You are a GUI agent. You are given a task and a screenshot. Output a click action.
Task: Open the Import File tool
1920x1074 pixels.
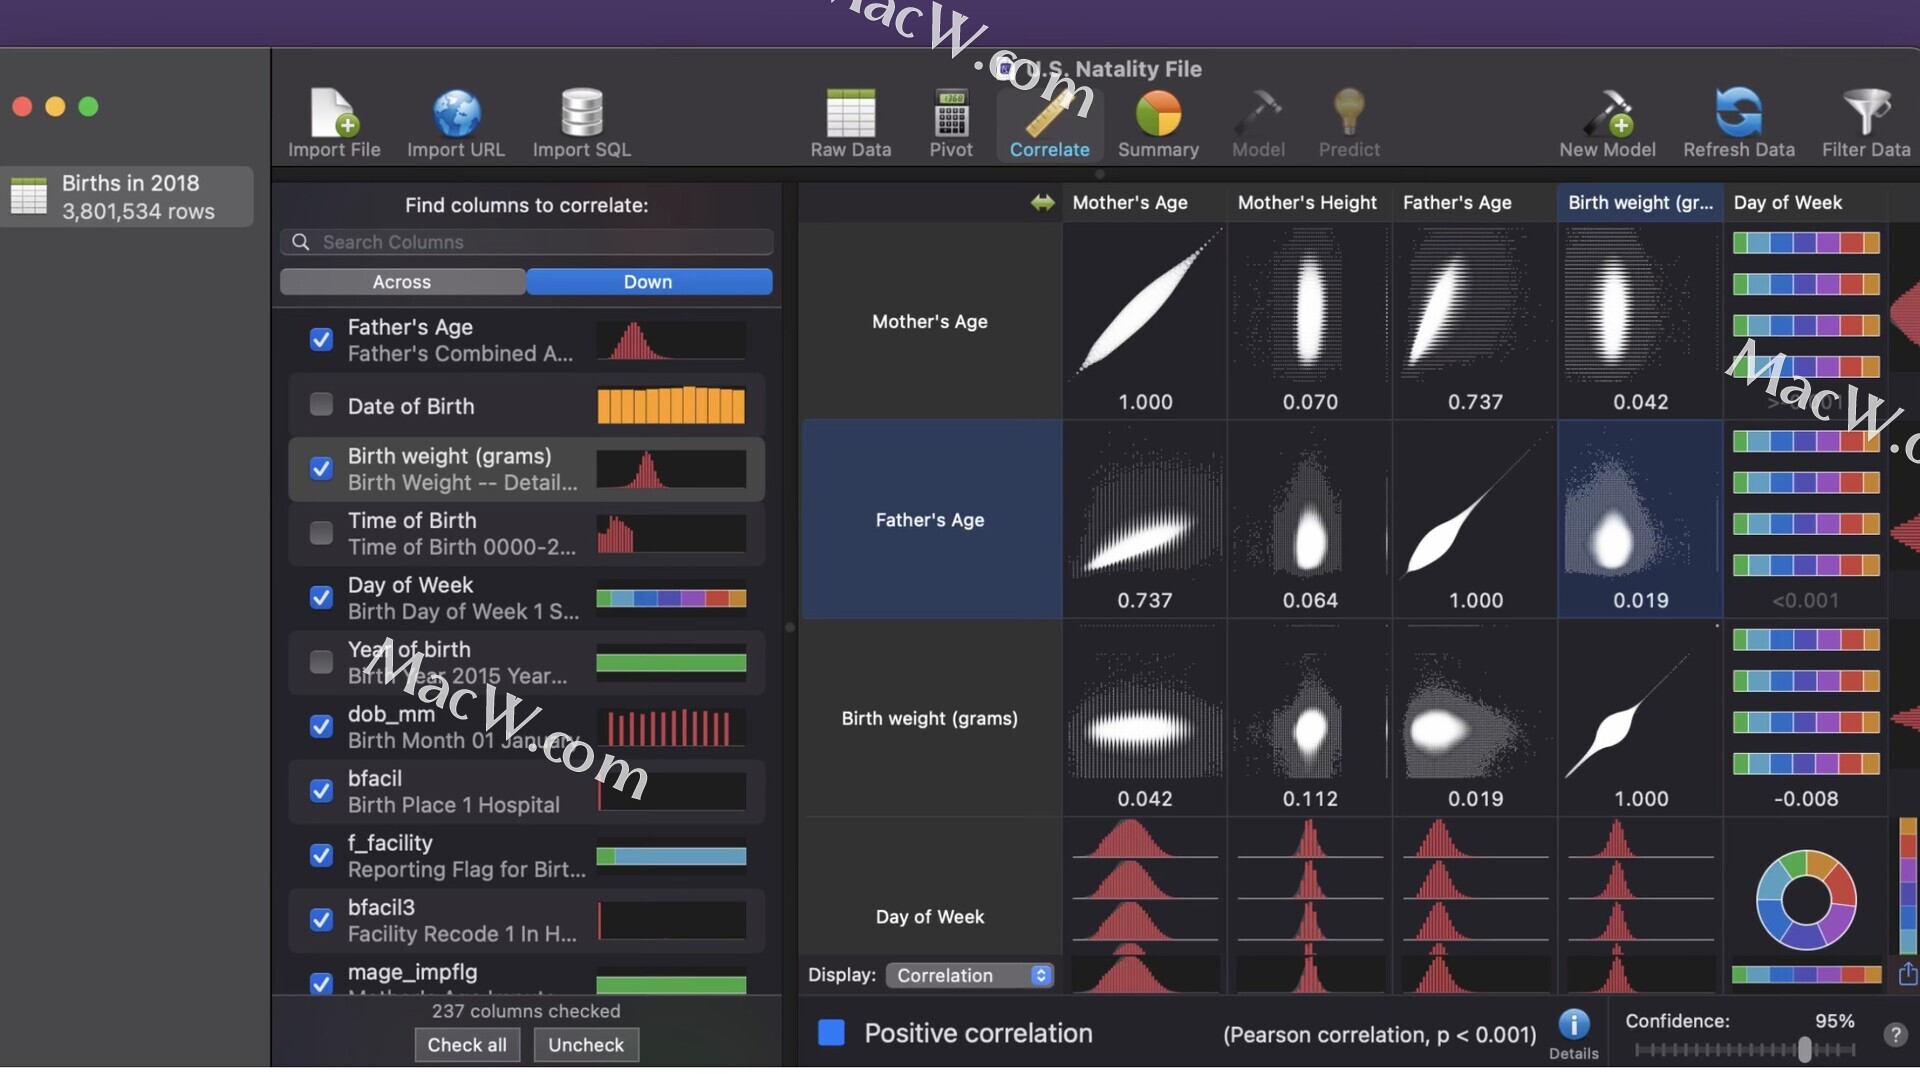pos(334,124)
